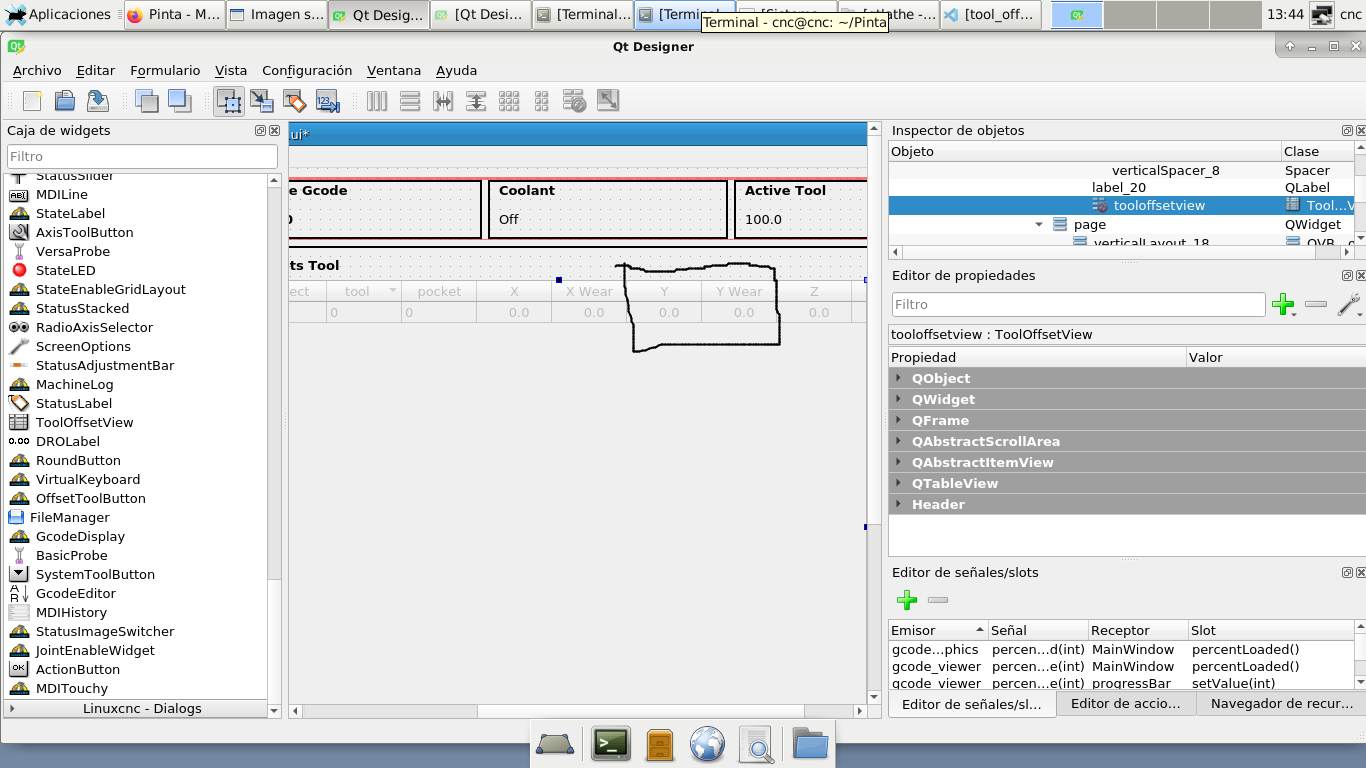1366x768 pixels.
Task: Click the widget box Filtro input field
Action: [x=142, y=156]
